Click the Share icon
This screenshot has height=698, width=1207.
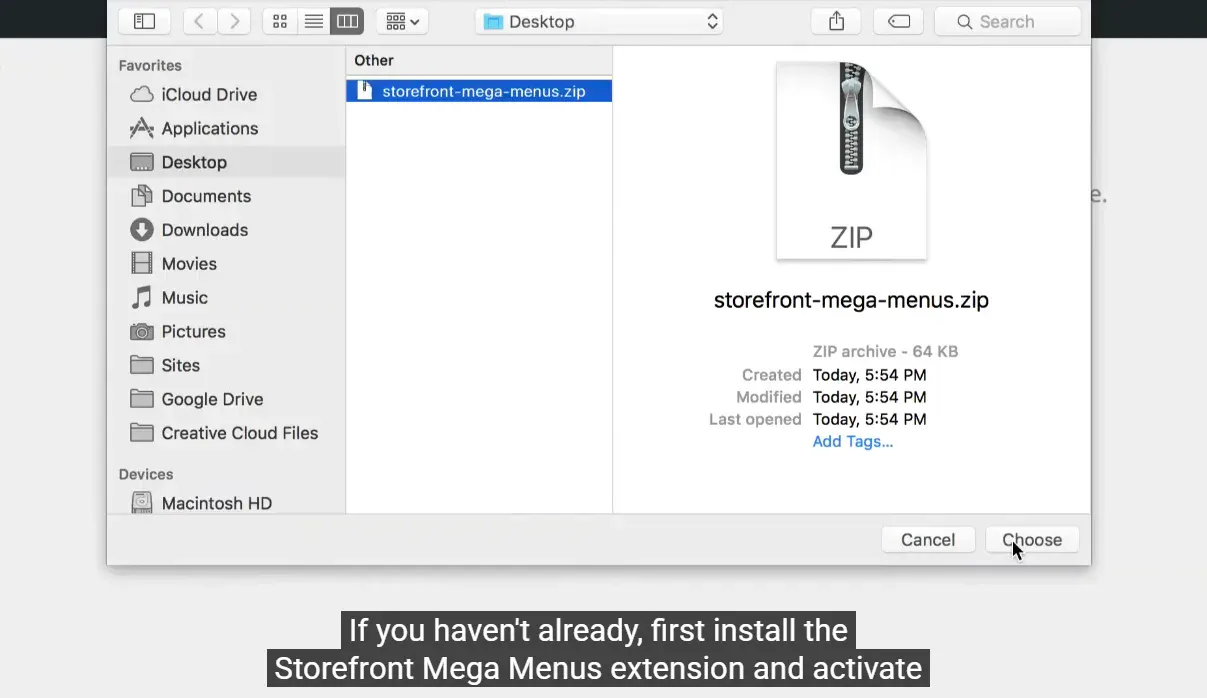(837, 21)
